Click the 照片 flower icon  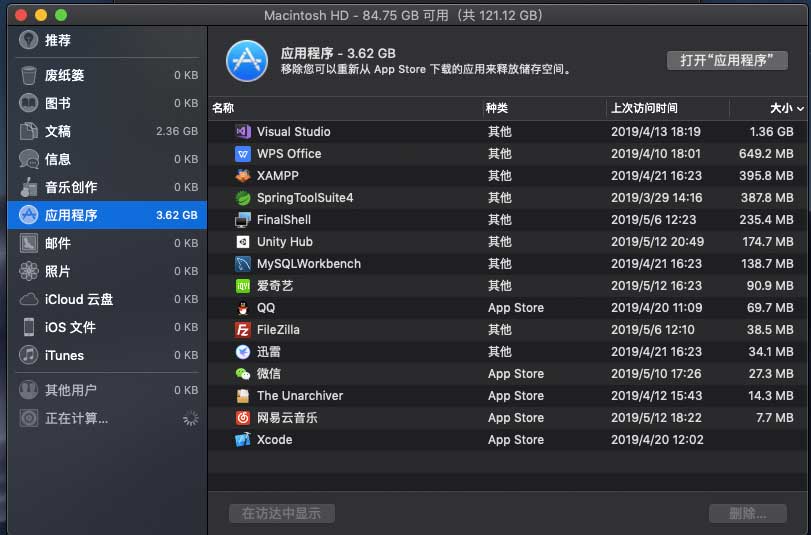tap(28, 271)
